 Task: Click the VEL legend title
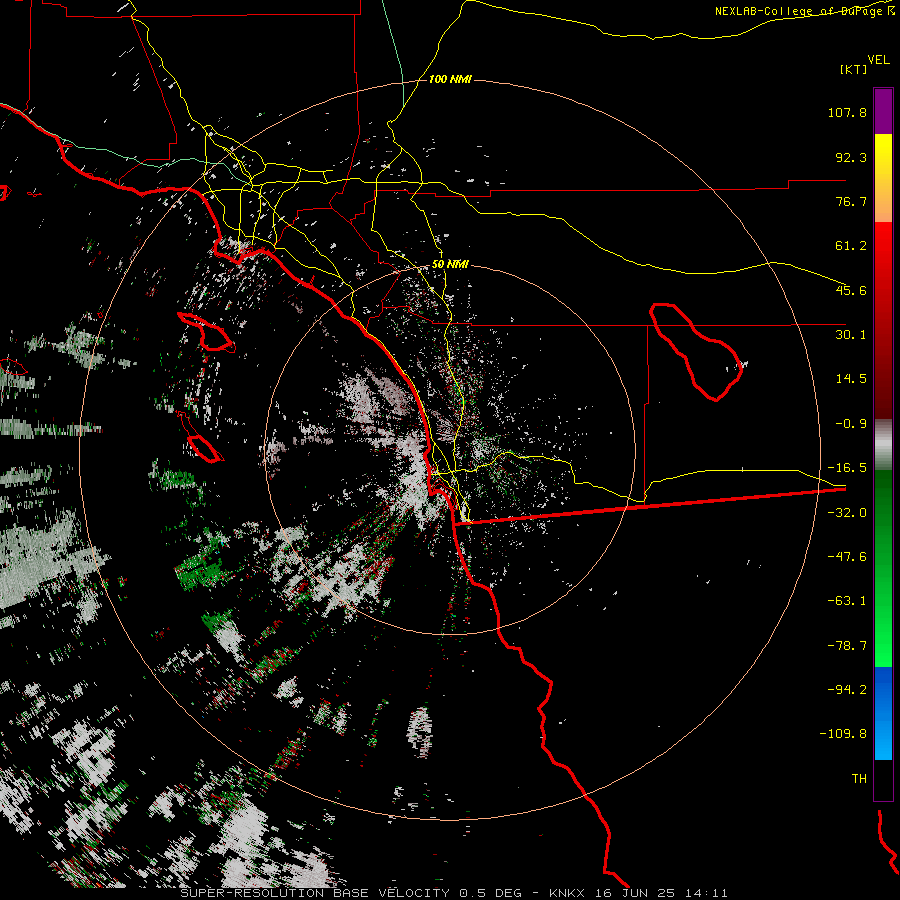(878, 60)
